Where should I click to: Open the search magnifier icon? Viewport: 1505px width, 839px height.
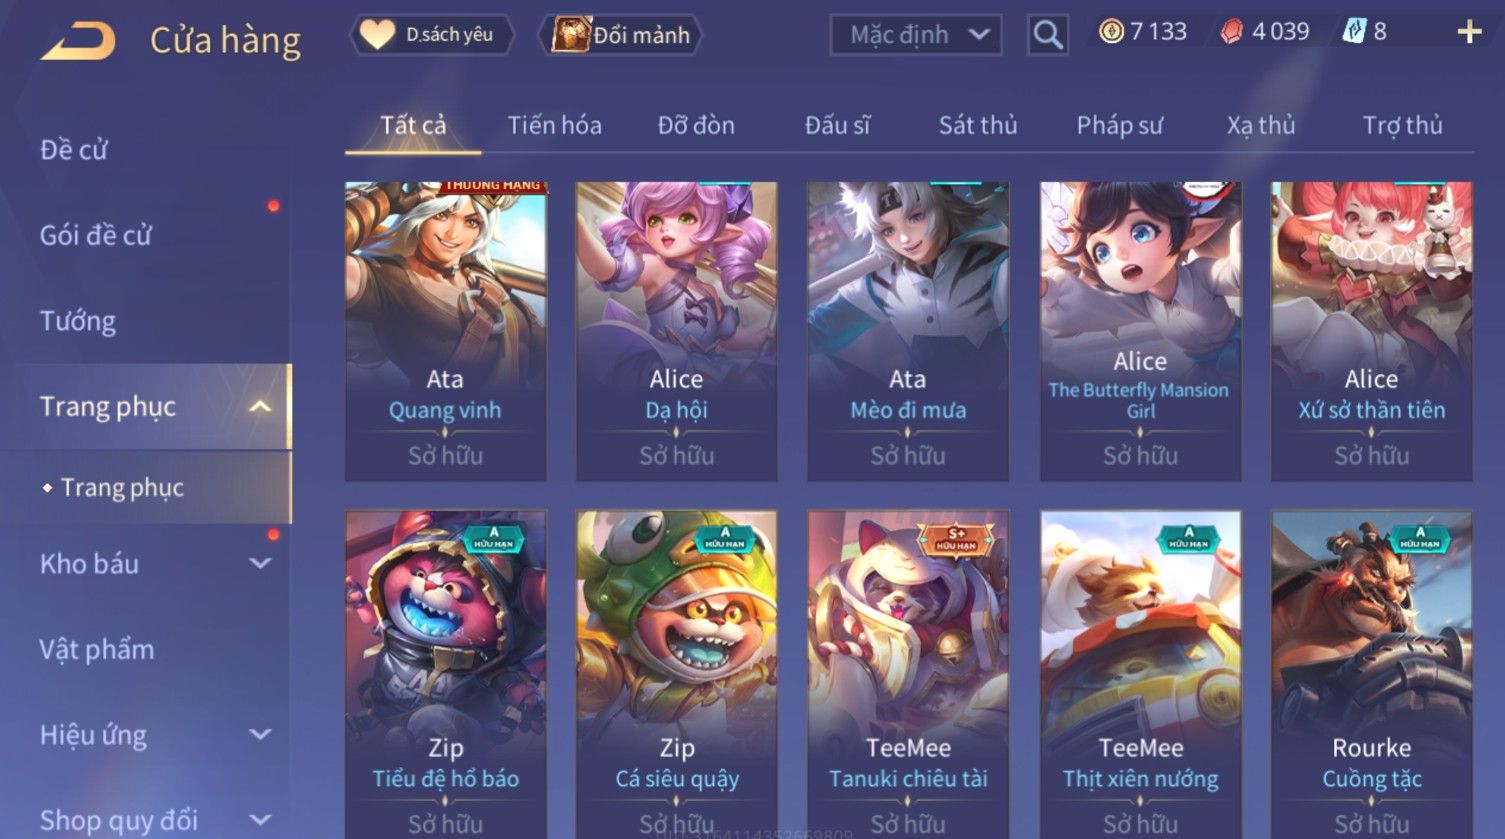coord(1047,35)
